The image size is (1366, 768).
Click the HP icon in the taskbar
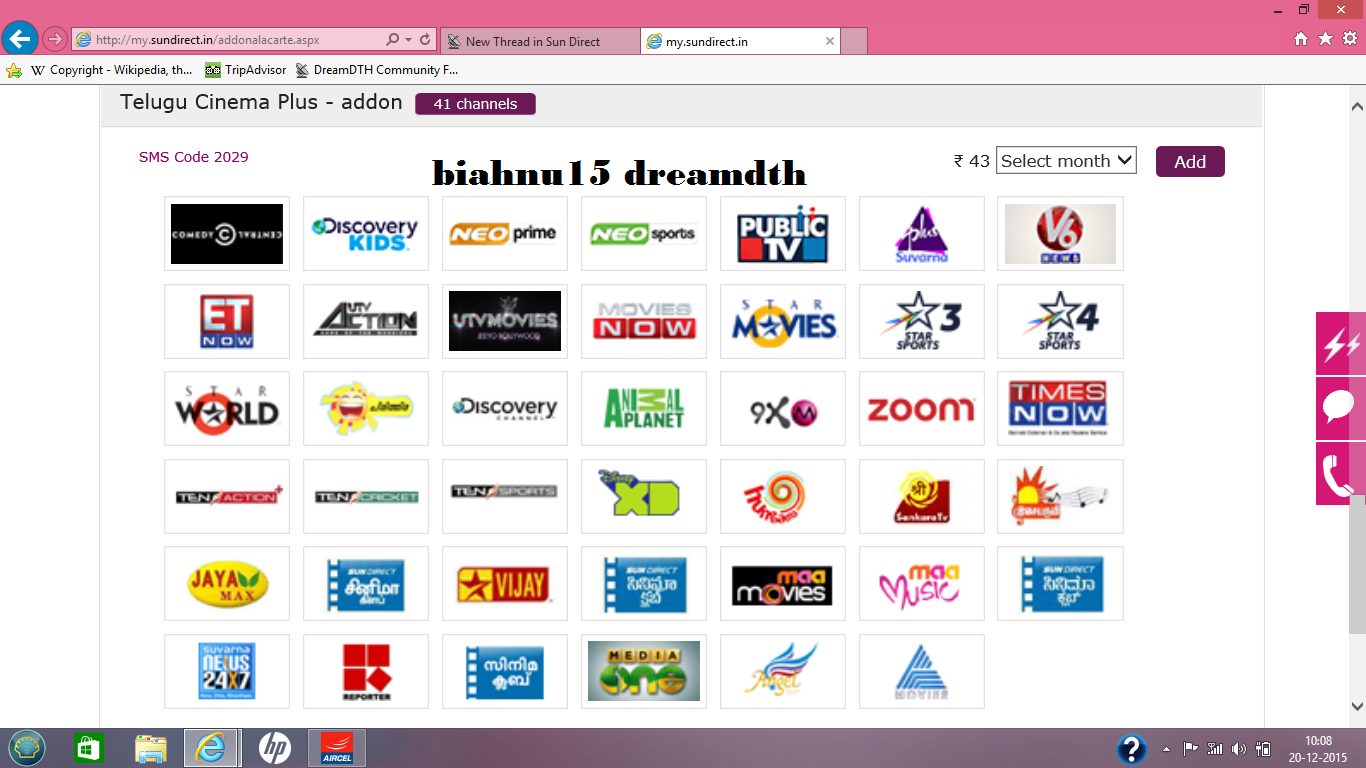(274, 748)
